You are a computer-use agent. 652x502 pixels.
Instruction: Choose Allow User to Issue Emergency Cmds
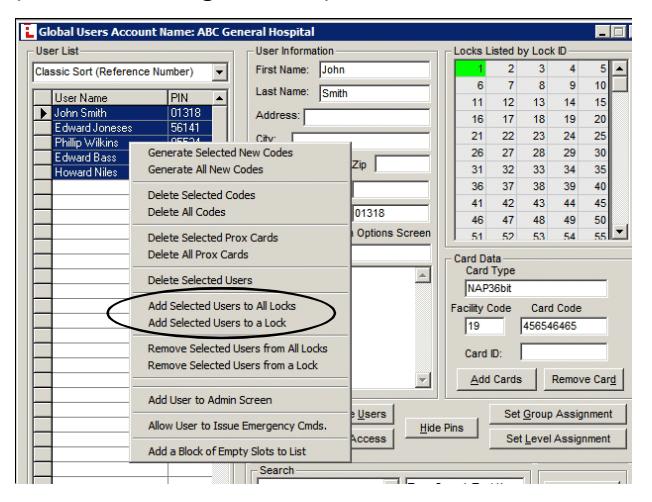(237, 425)
